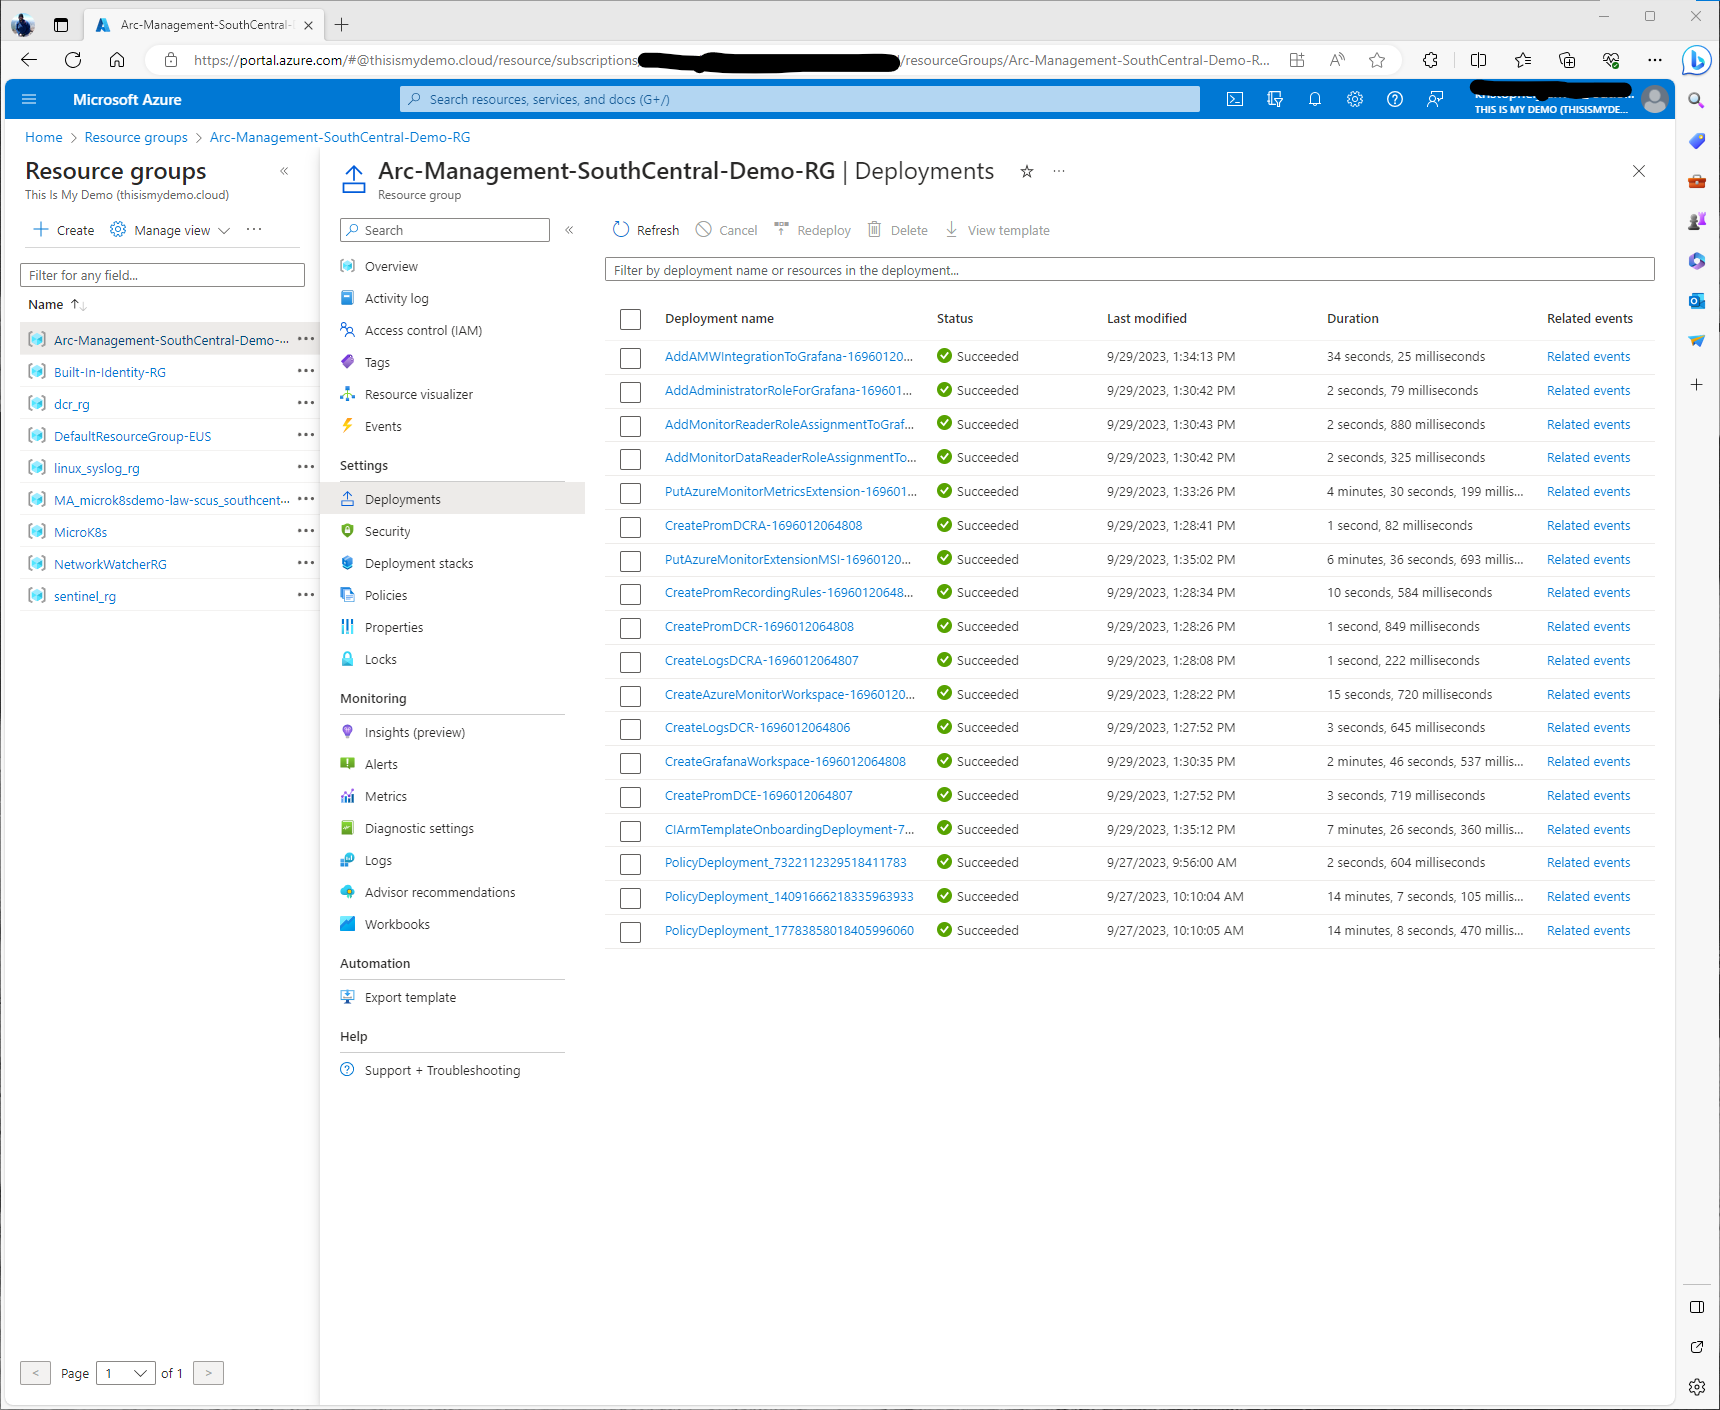Screen dimensions: 1720x1410
Task: Select the CreatePromDCRA deployment checkbox
Action: [x=630, y=527]
